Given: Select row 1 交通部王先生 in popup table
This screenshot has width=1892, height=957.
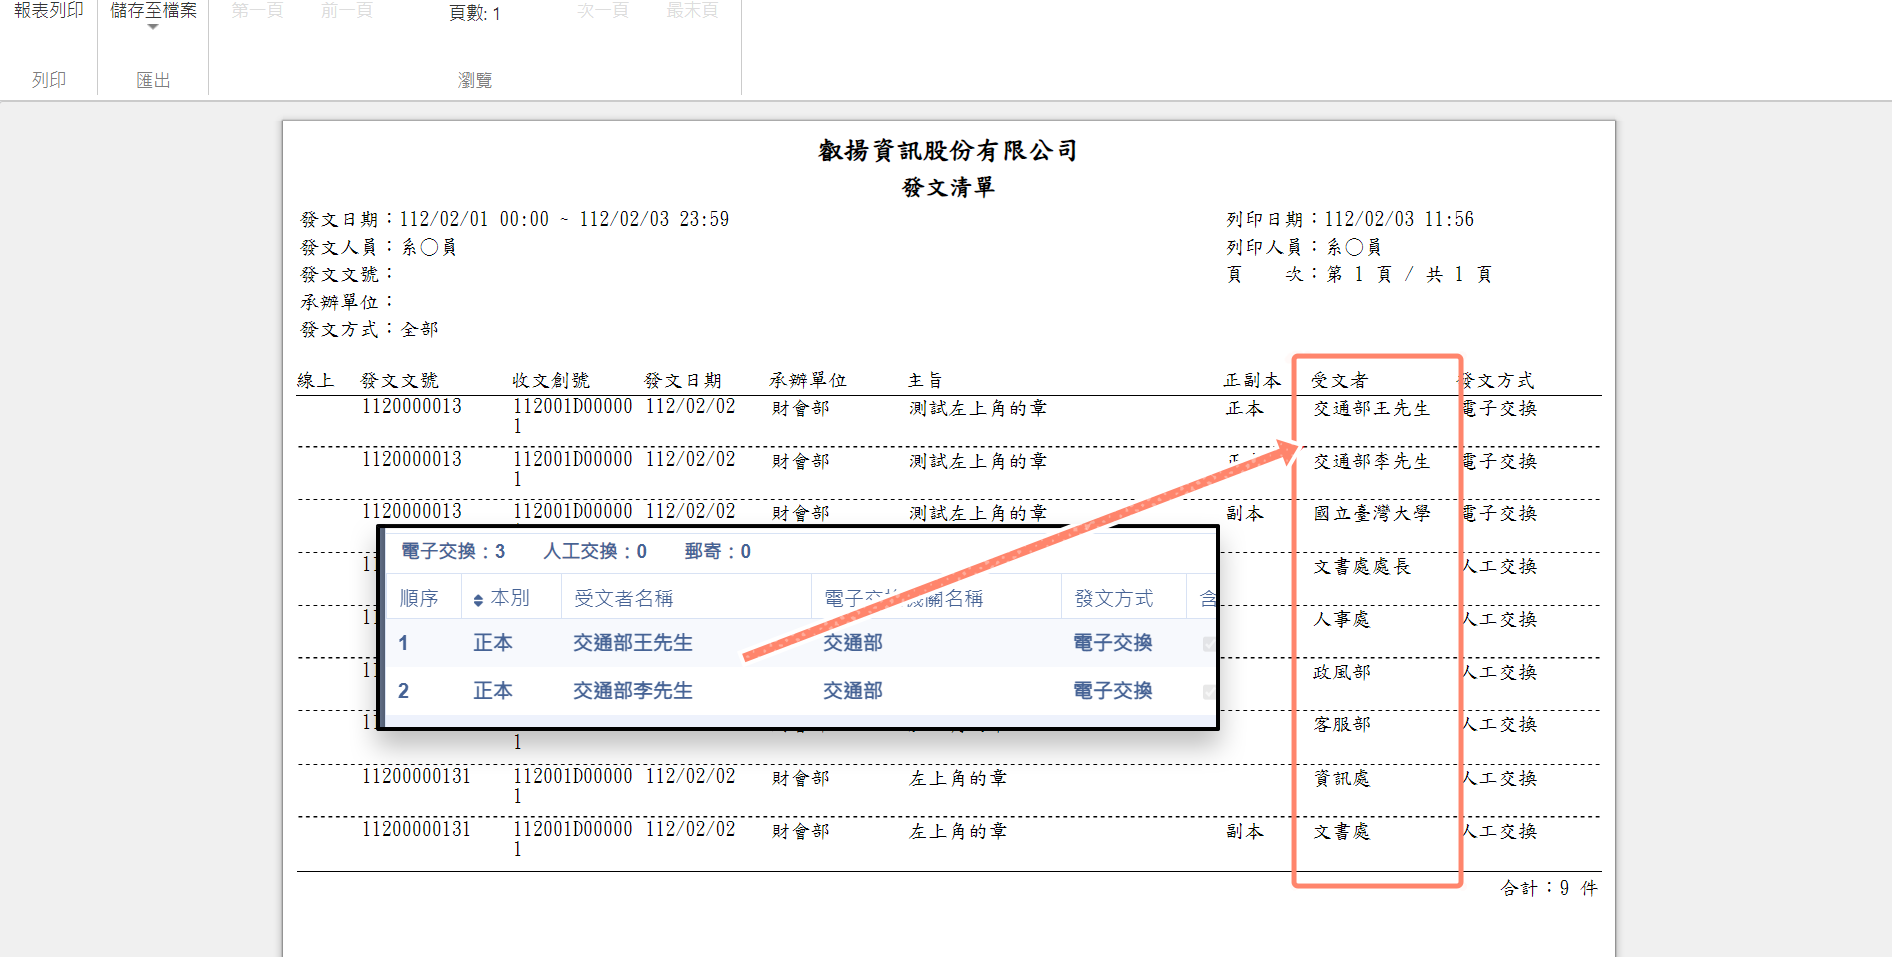Looking at the screenshot, I should pyautogui.click(x=632, y=643).
